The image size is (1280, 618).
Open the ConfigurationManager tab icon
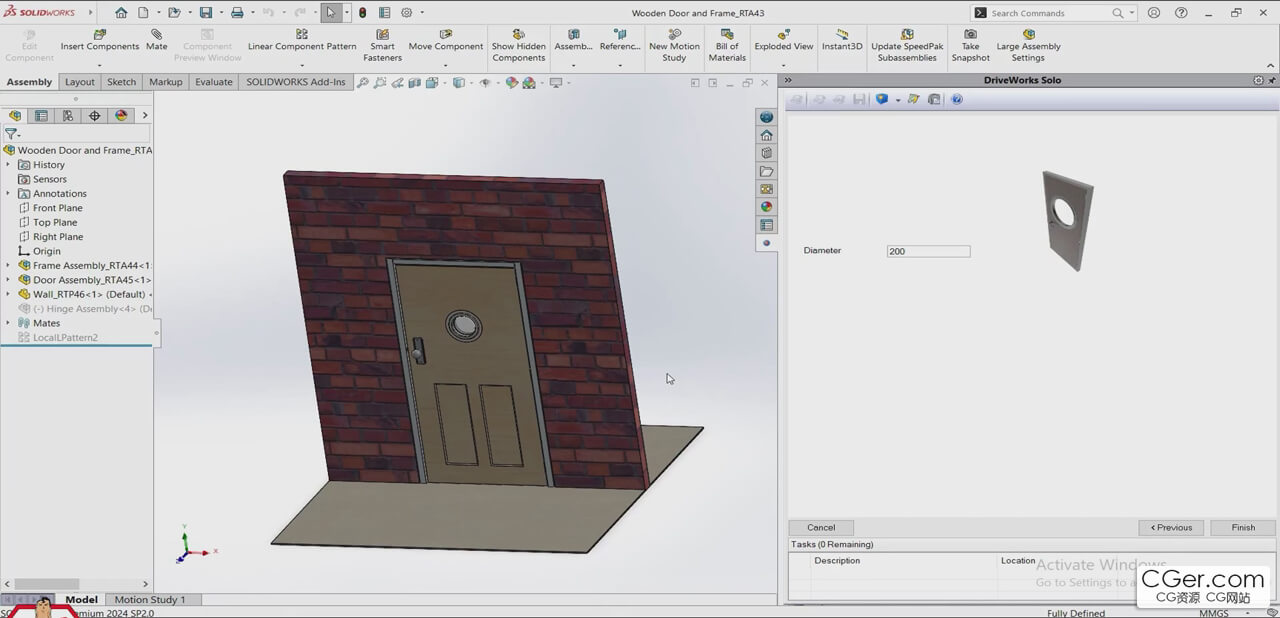pyautogui.click(x=68, y=116)
